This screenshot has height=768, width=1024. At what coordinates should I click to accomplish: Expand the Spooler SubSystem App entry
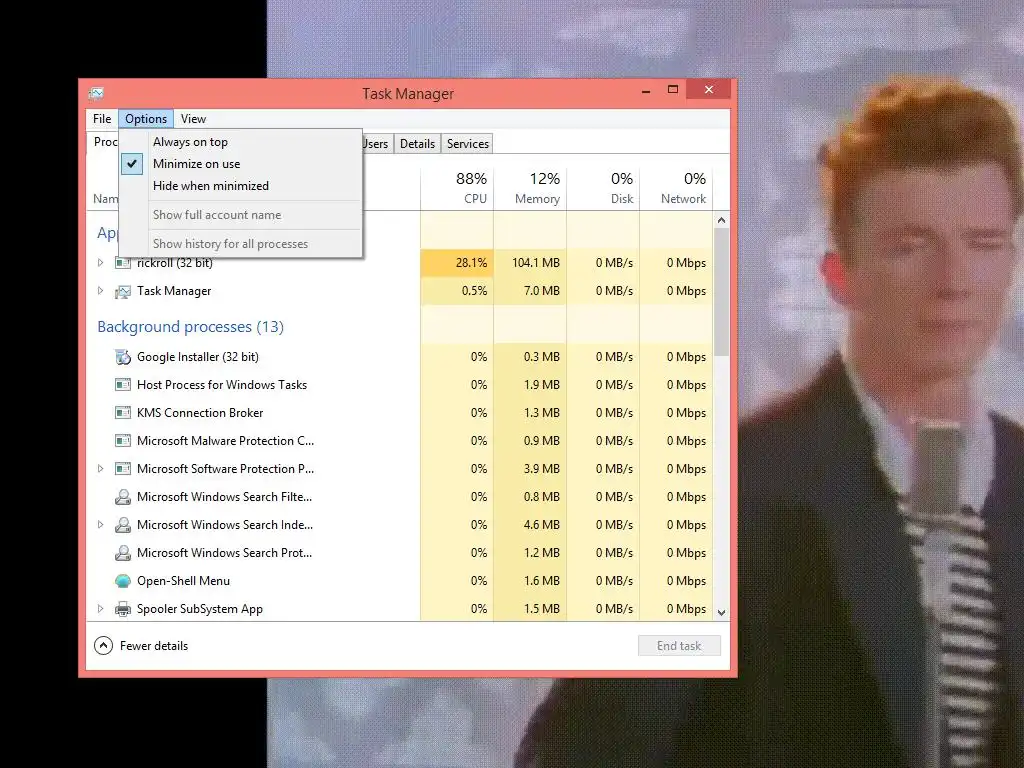click(101, 609)
